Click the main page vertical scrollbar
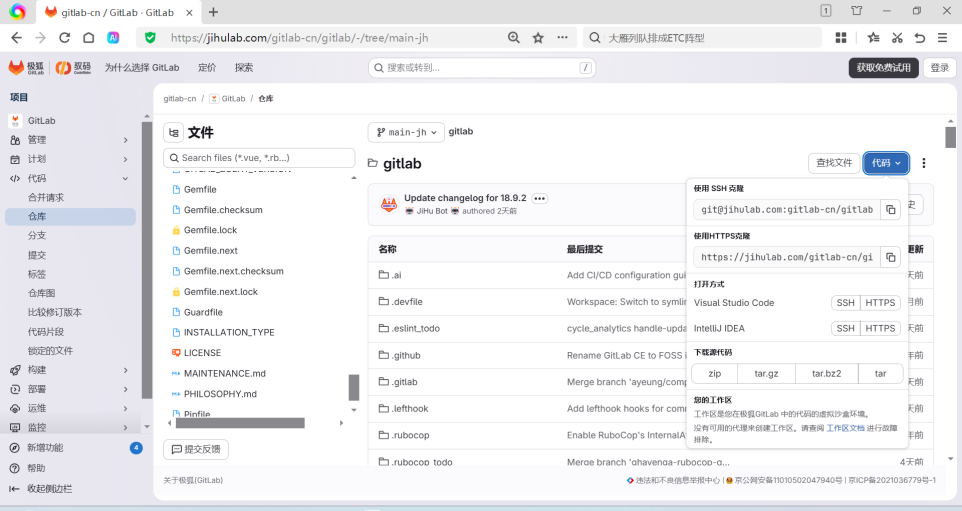 click(x=950, y=137)
